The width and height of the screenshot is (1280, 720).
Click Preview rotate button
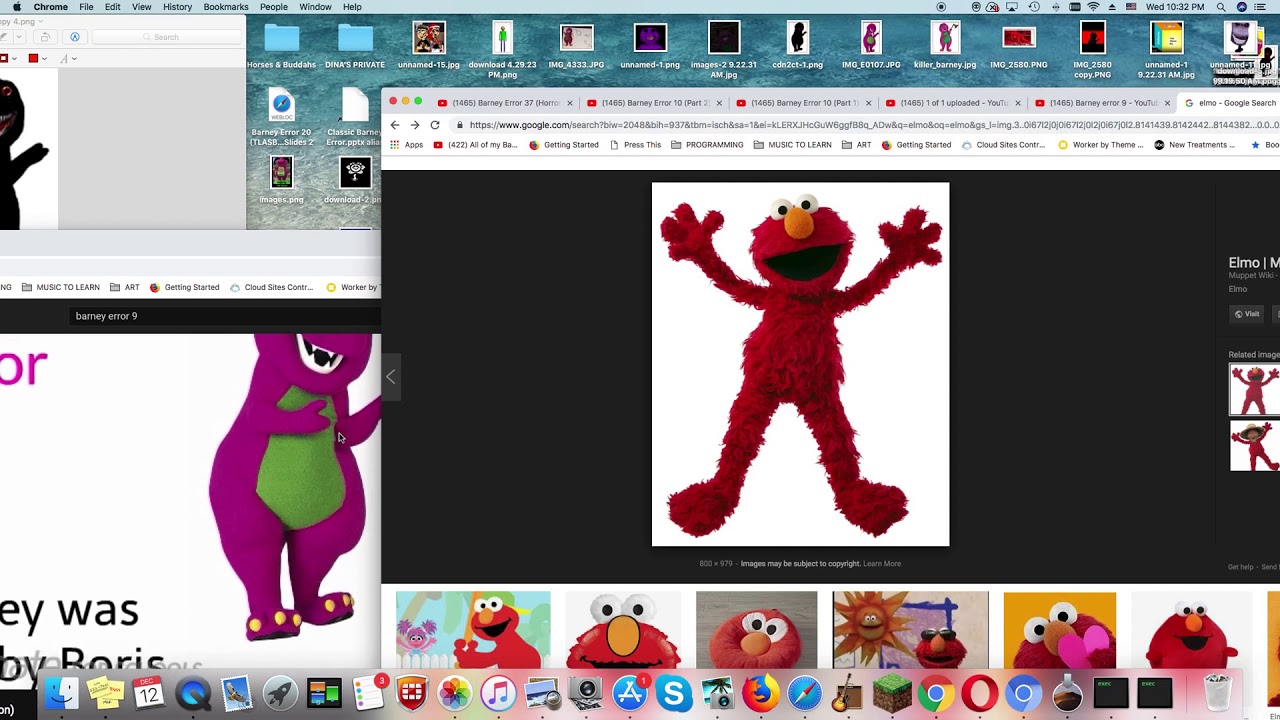tap(45, 37)
